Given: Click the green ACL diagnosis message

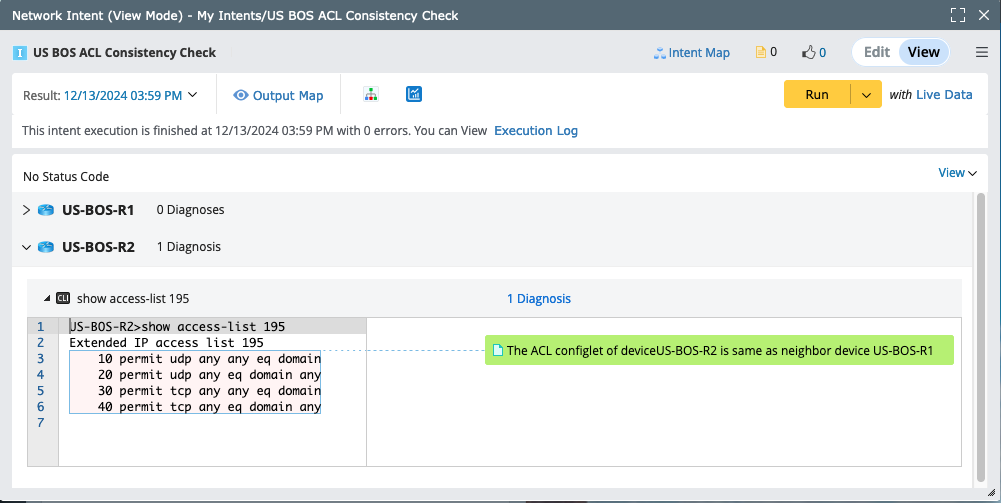Looking at the screenshot, I should 719,351.
